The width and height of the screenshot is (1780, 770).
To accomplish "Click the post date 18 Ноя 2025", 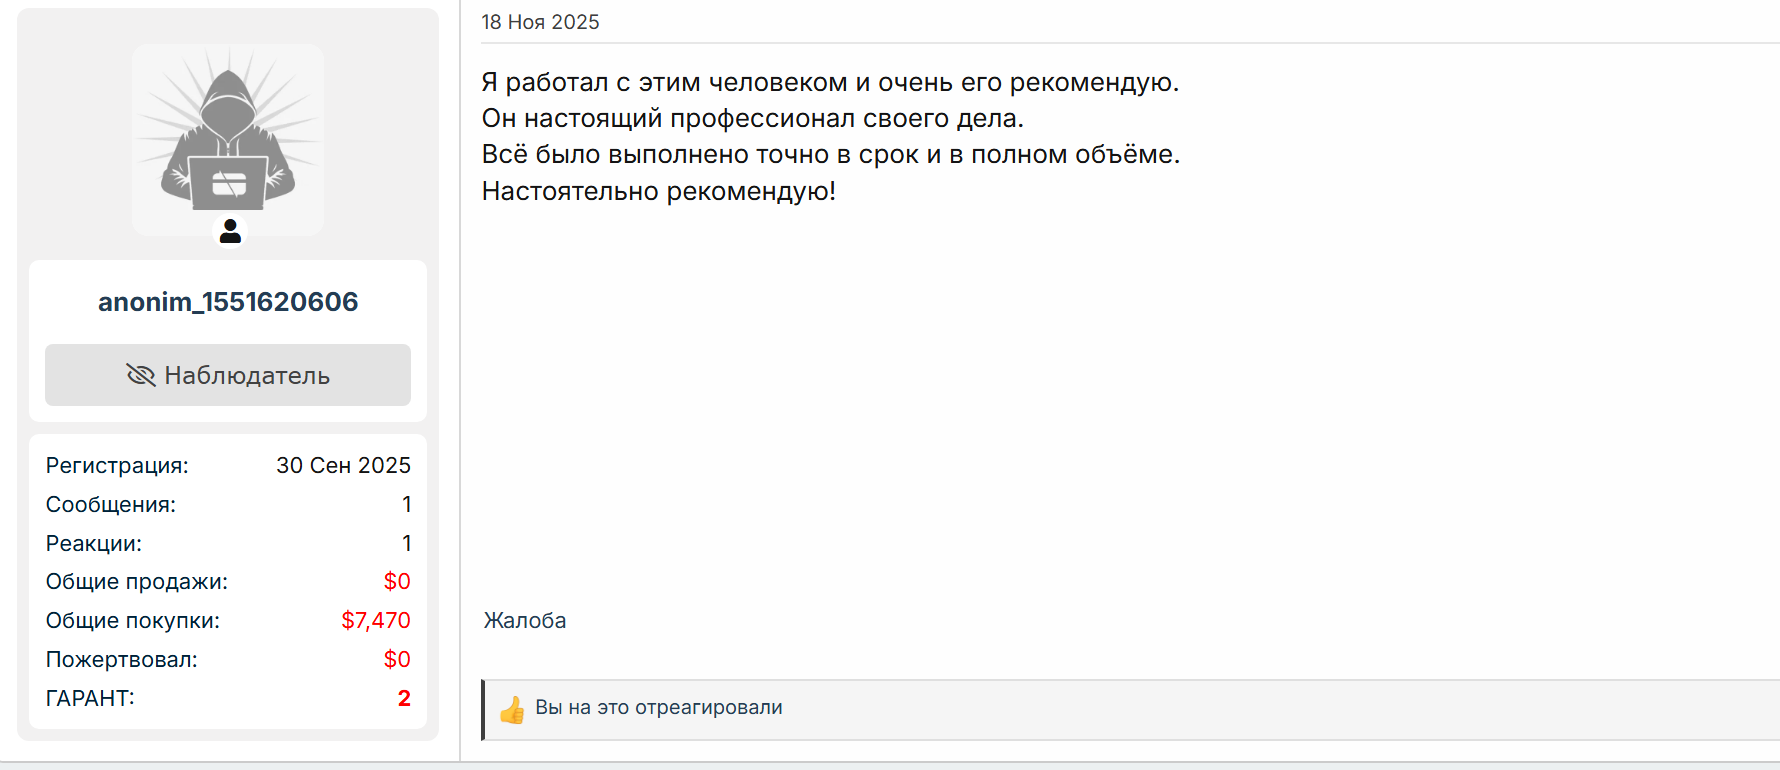I will (x=540, y=22).
